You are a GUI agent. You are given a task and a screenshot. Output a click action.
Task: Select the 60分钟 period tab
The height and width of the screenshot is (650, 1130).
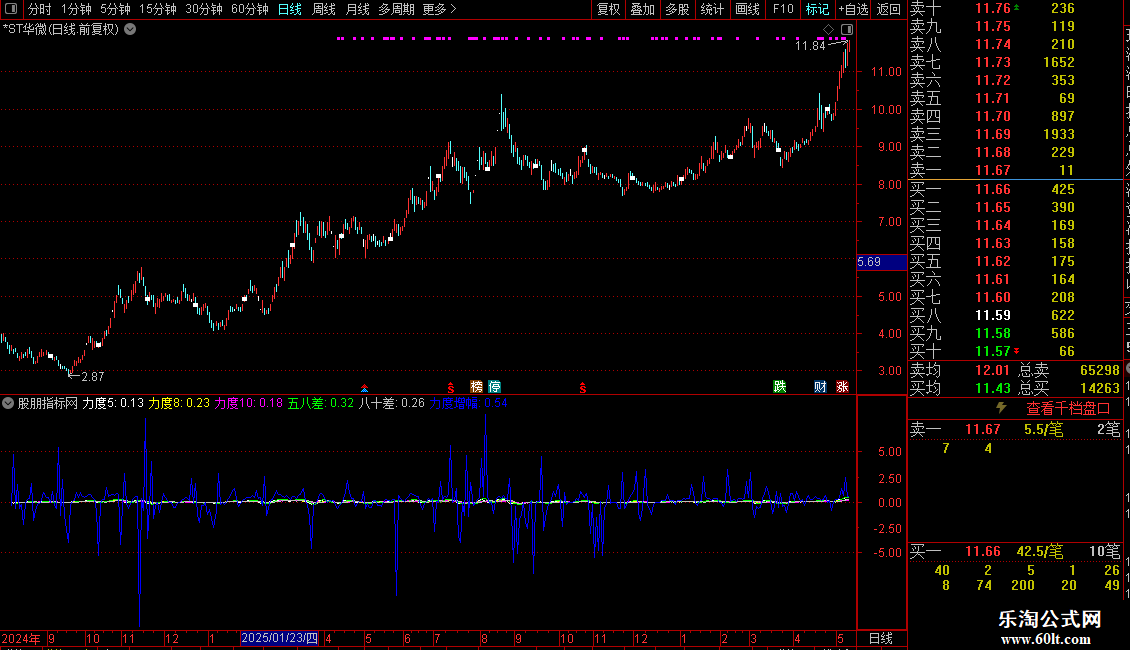pos(250,9)
